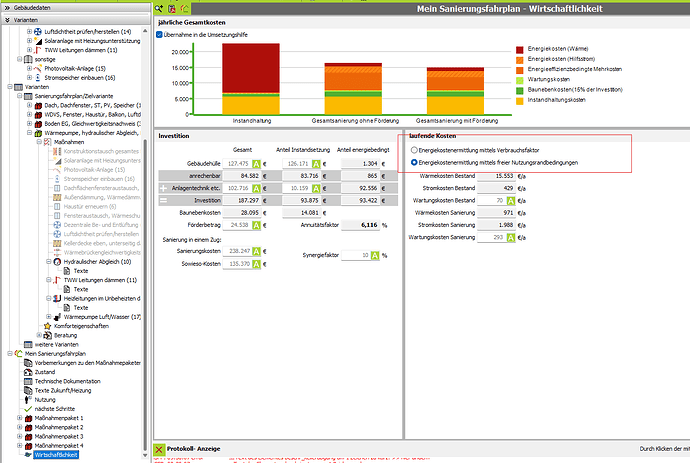This screenshot has width=690, height=463.
Task: Toggle the green A button beside Förderbetrag
Action: click(x=257, y=225)
